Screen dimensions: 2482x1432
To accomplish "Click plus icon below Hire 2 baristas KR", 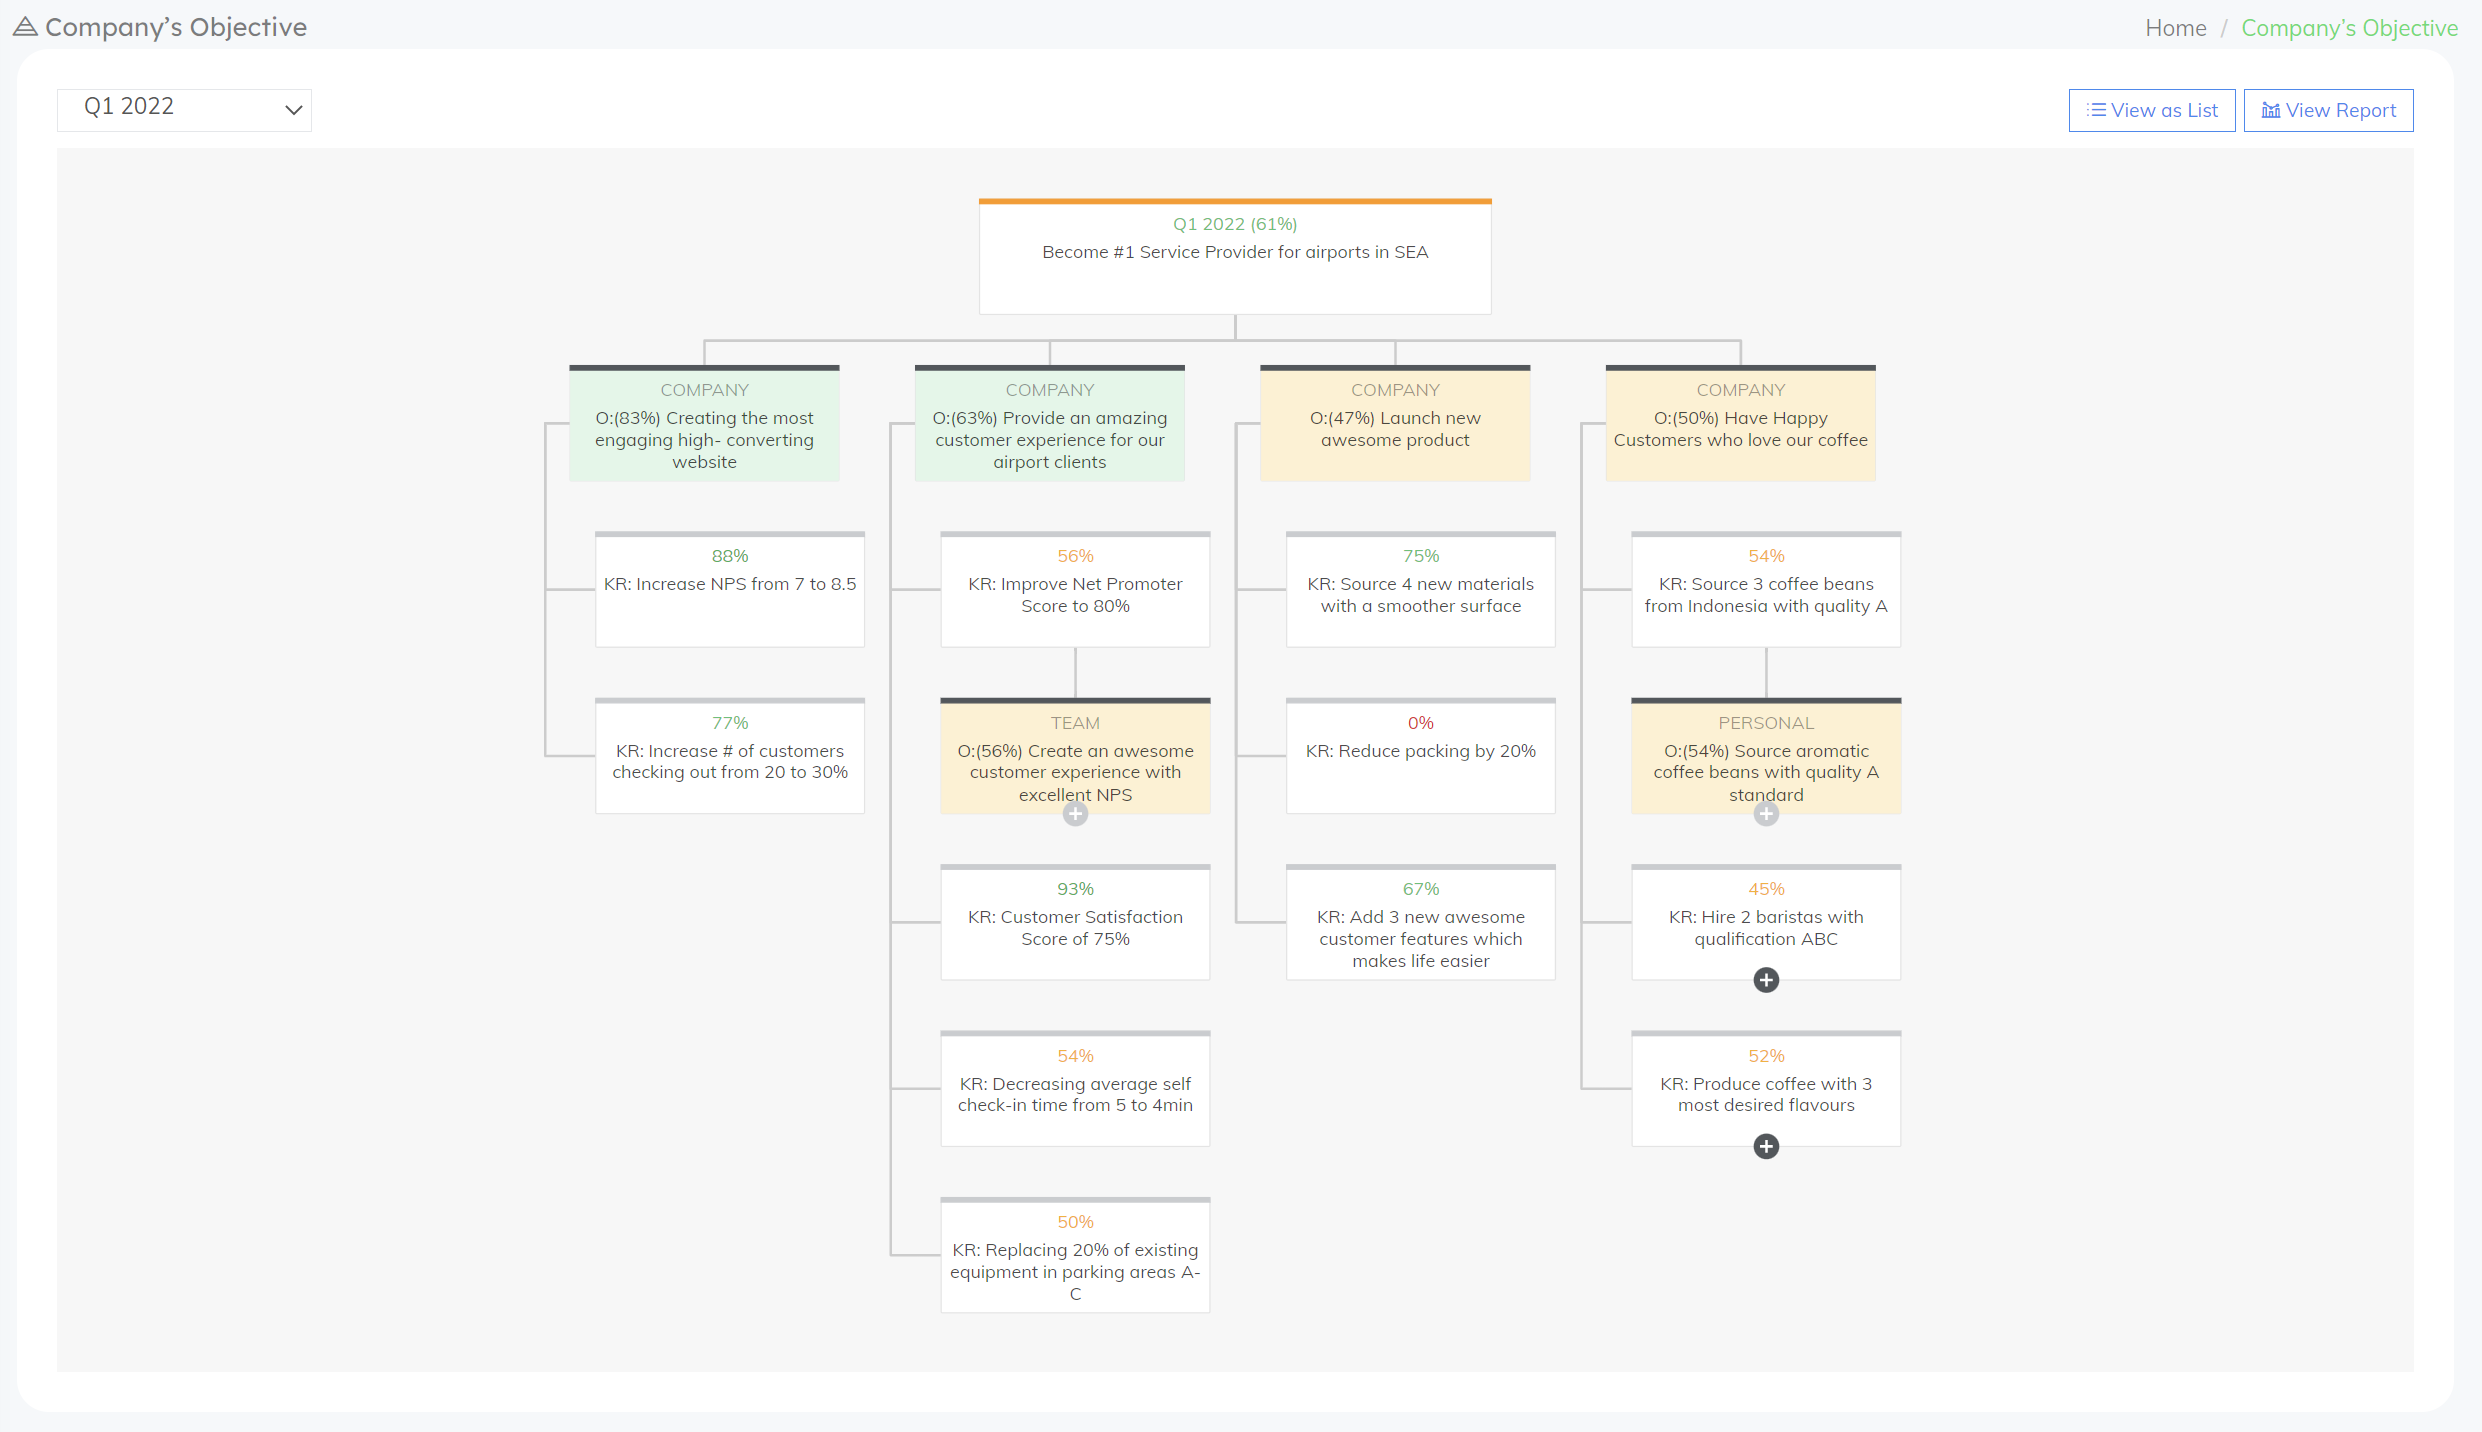I will pyautogui.click(x=1766, y=980).
